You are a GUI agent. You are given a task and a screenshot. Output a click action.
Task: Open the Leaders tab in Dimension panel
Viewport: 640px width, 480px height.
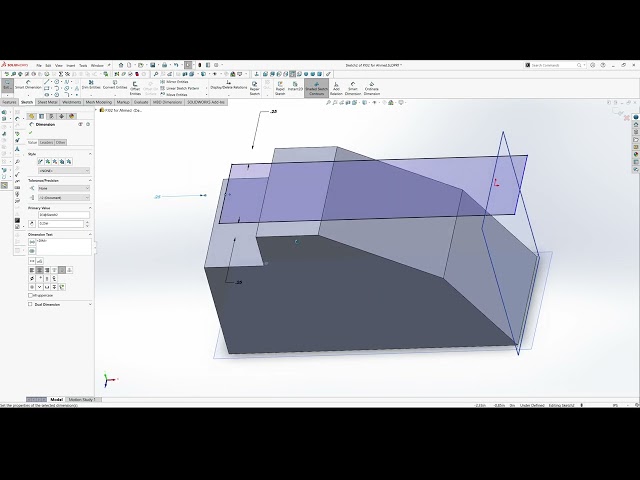coord(46,142)
